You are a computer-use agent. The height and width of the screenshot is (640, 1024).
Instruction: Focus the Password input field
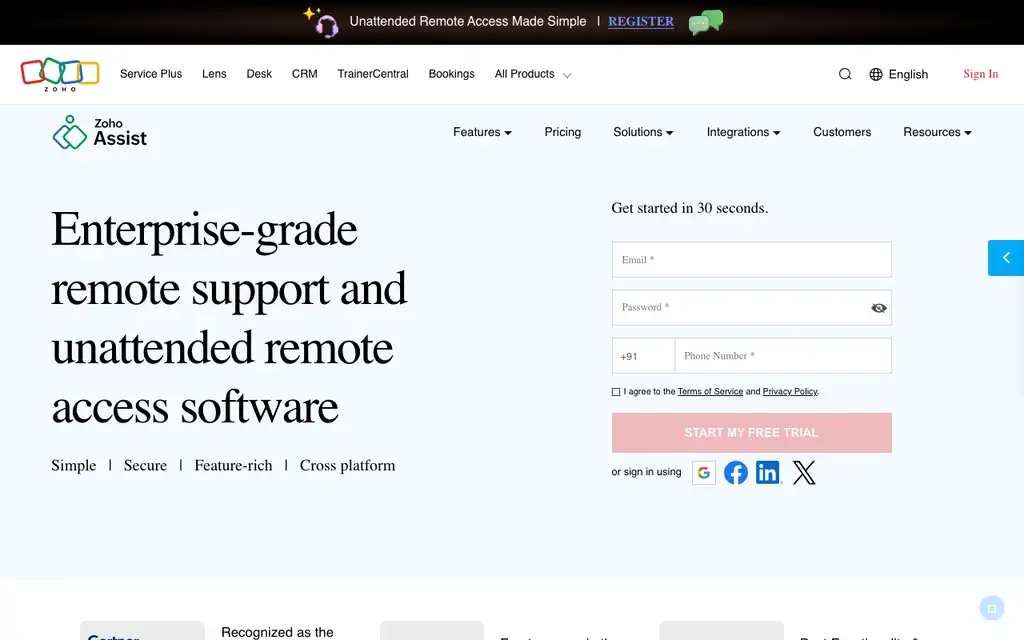(752, 308)
